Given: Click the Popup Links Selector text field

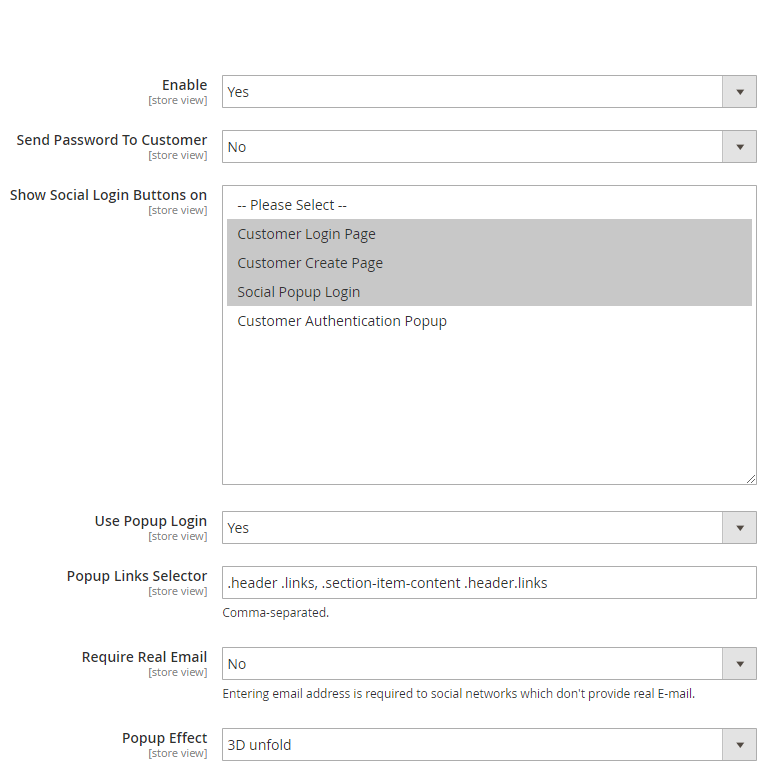Looking at the screenshot, I should coord(489,583).
